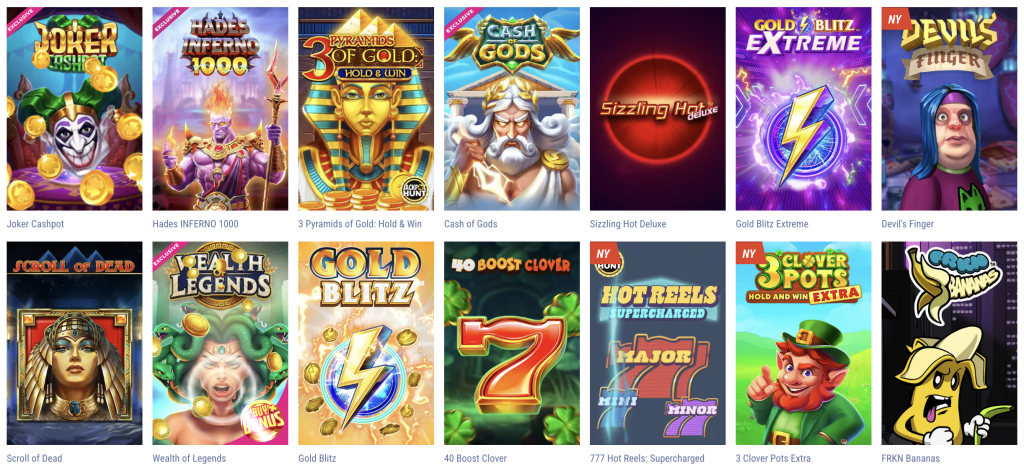Click the "FRKN Bananas" title link
The height and width of the screenshot is (468, 1024).
click(x=910, y=458)
